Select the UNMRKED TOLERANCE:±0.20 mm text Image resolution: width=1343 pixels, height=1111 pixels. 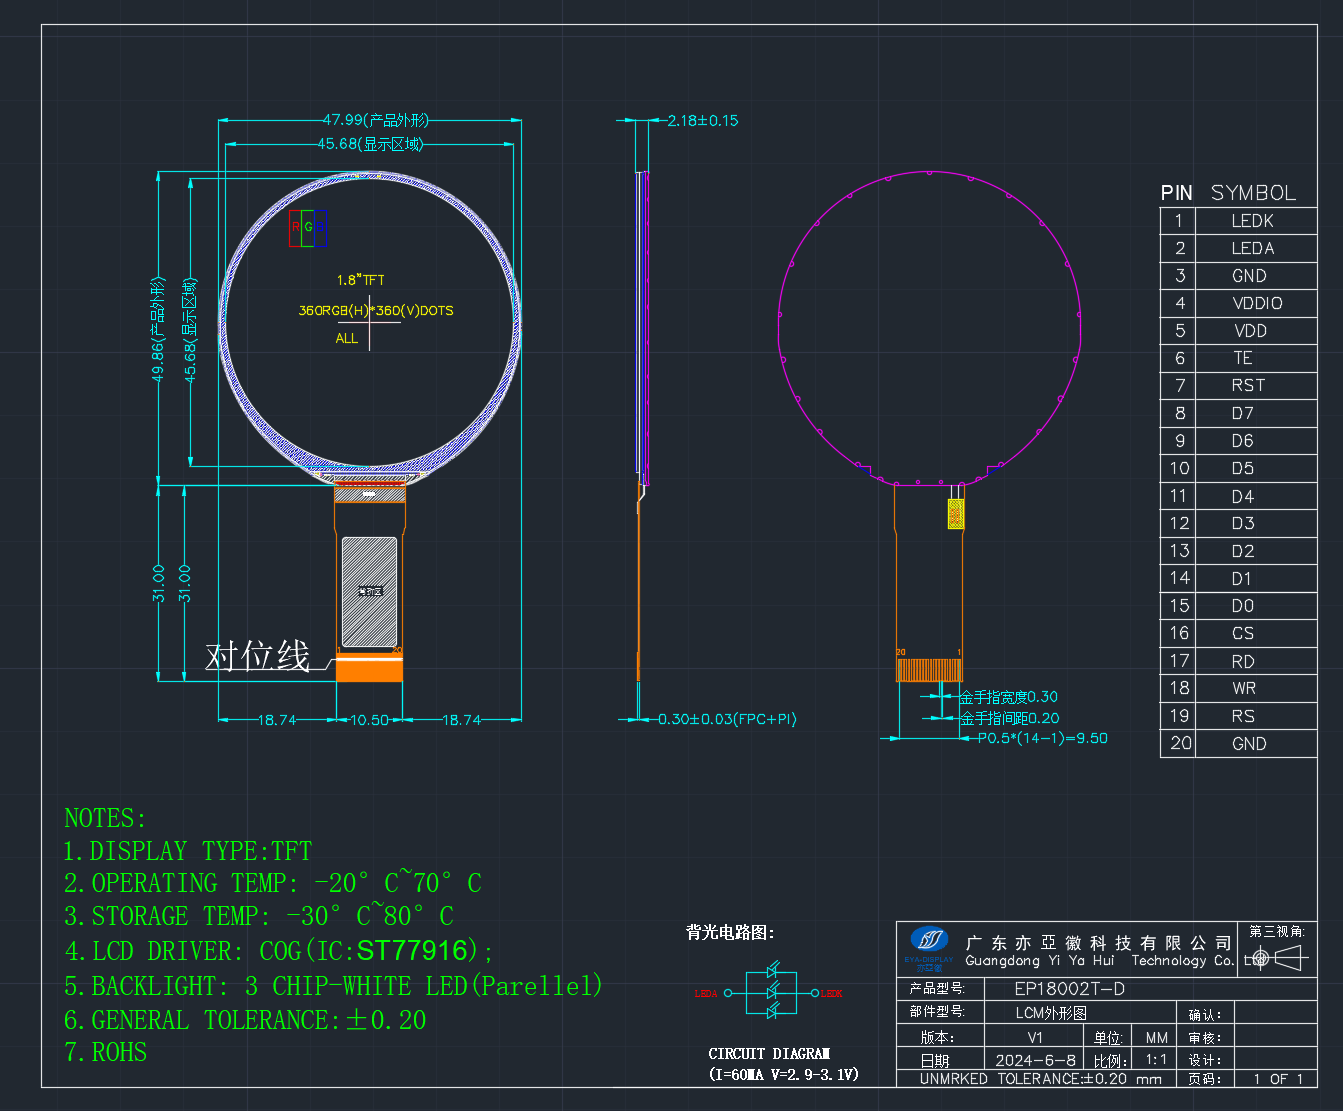point(1041,1079)
